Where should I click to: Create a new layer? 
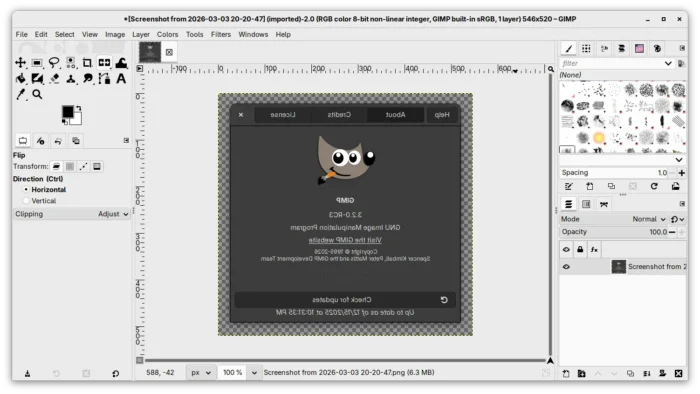(566, 373)
